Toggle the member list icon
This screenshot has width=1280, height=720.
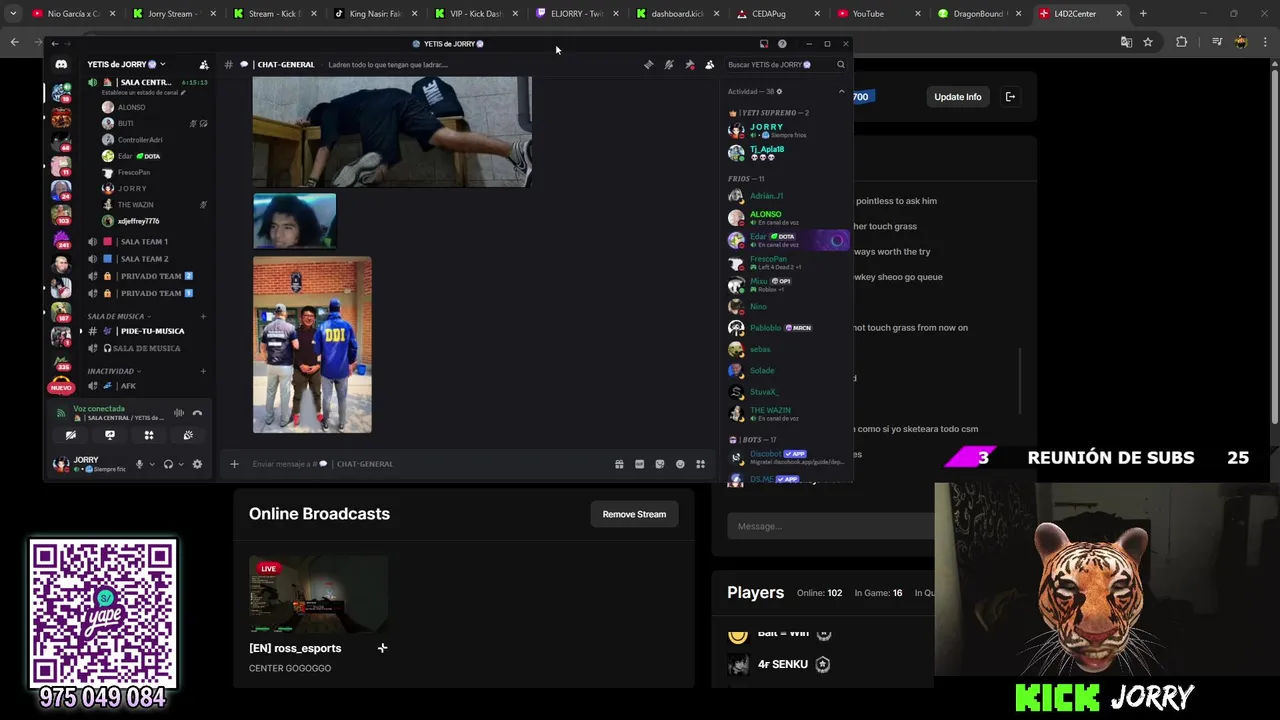point(710,64)
